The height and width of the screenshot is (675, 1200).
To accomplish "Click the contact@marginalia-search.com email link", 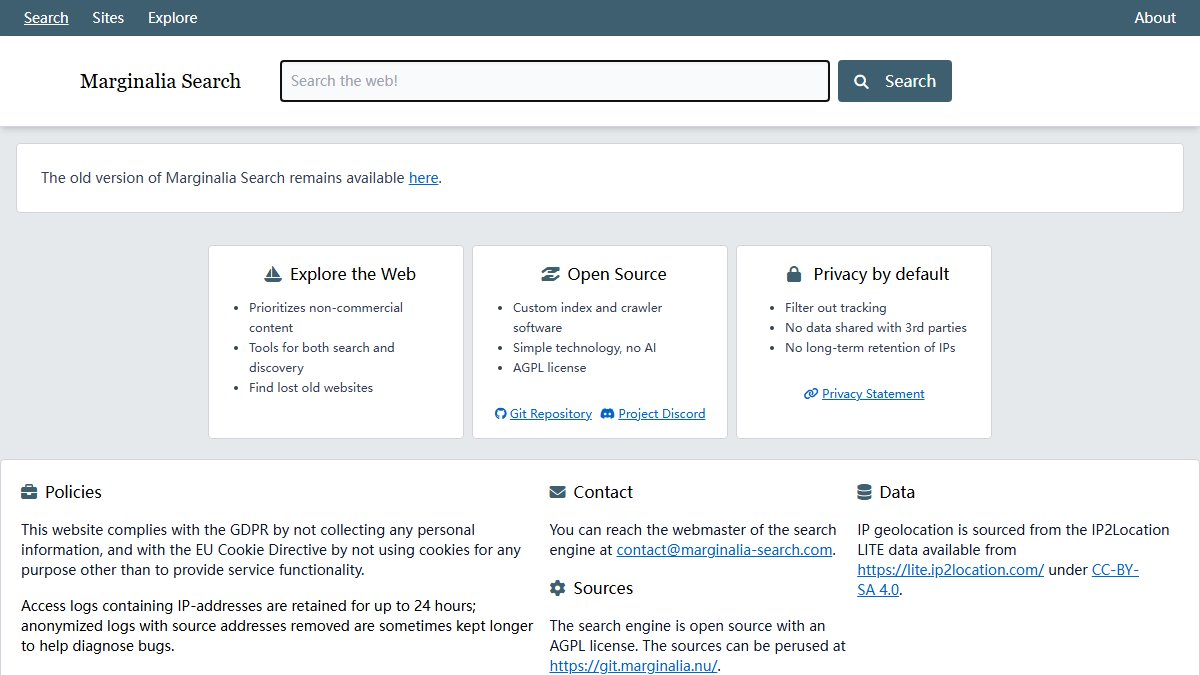I will pos(725,550).
